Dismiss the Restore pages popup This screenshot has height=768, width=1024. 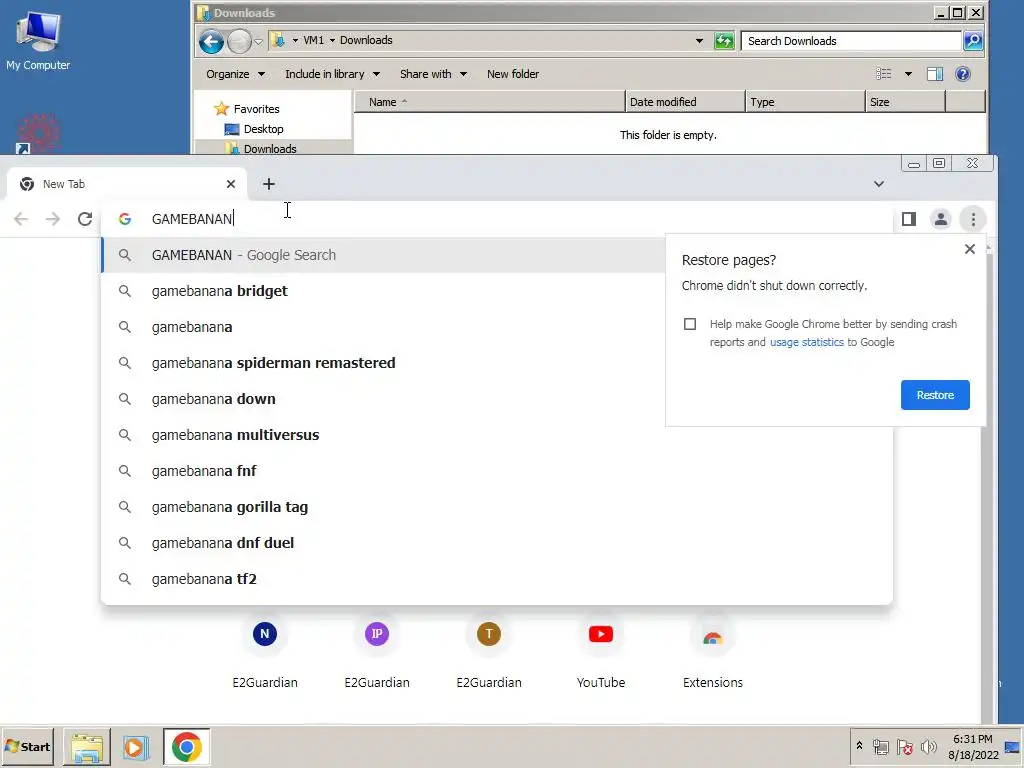pyautogui.click(x=970, y=249)
